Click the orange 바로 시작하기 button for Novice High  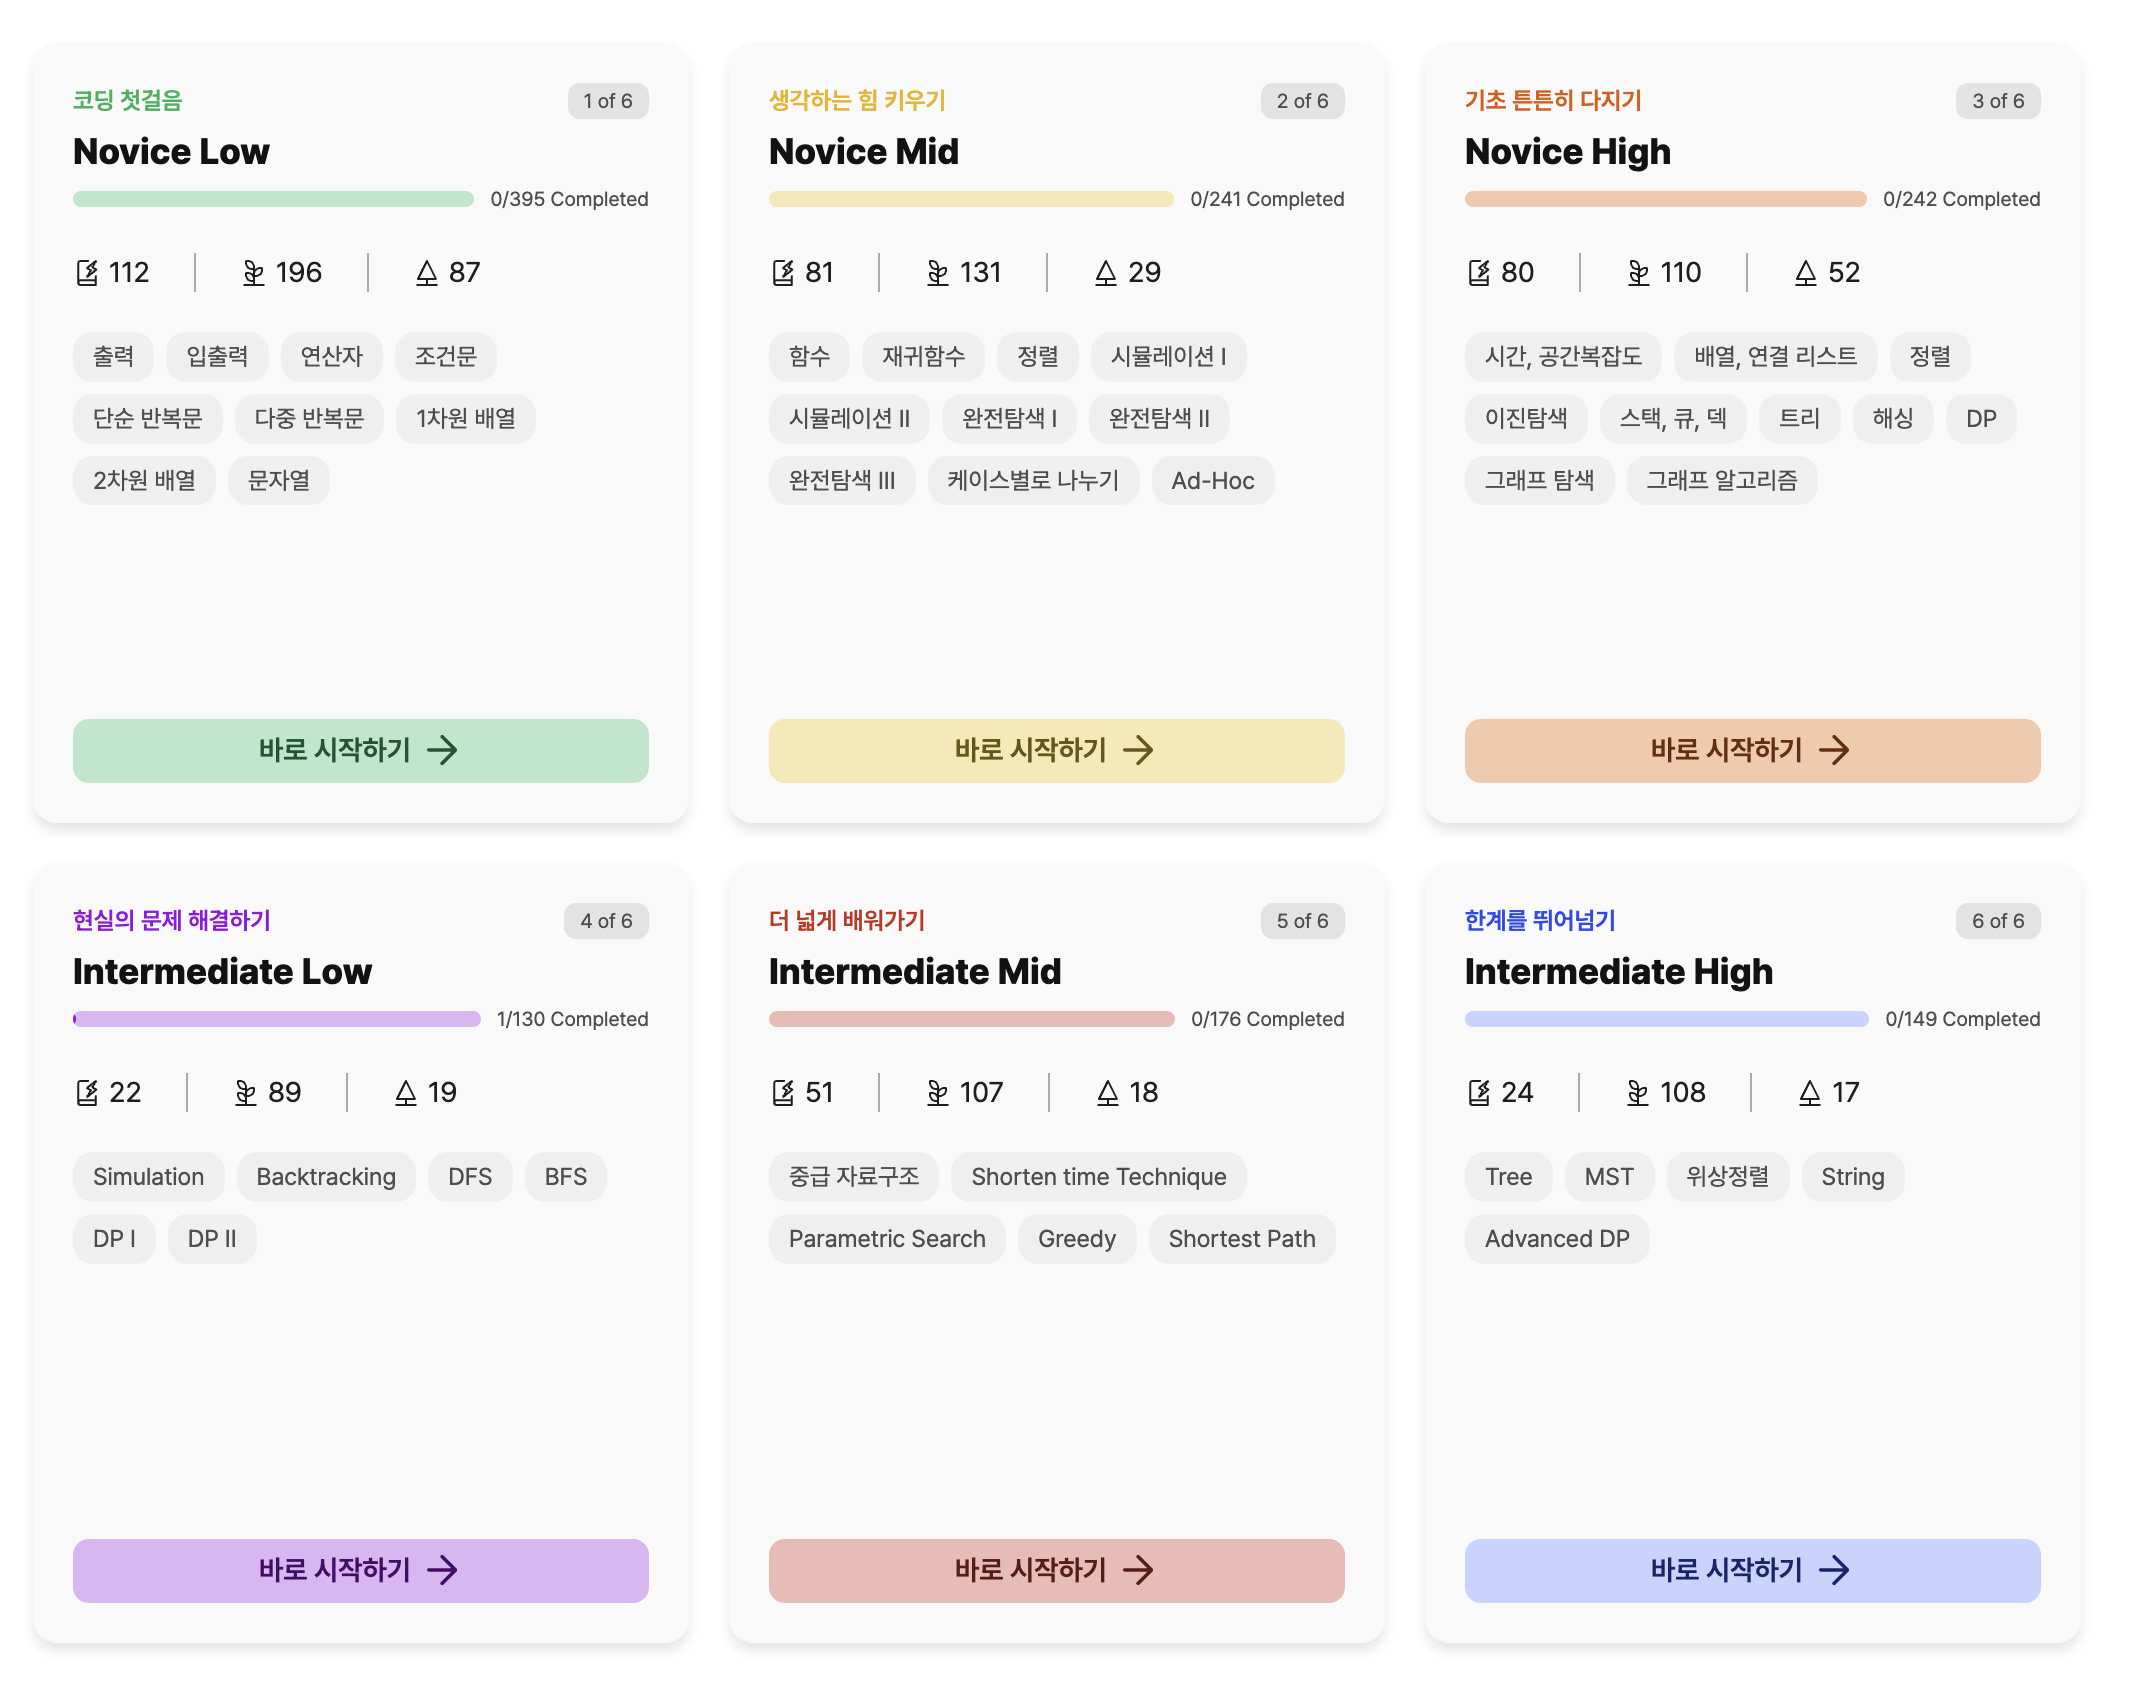(1752, 750)
